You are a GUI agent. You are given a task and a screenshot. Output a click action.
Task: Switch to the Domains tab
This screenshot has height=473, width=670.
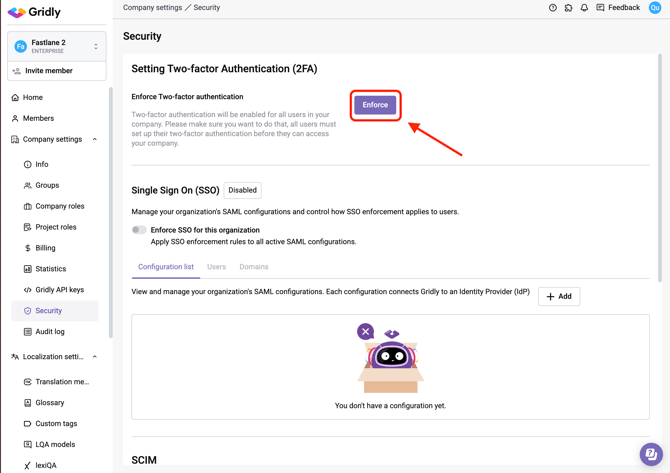(254, 267)
